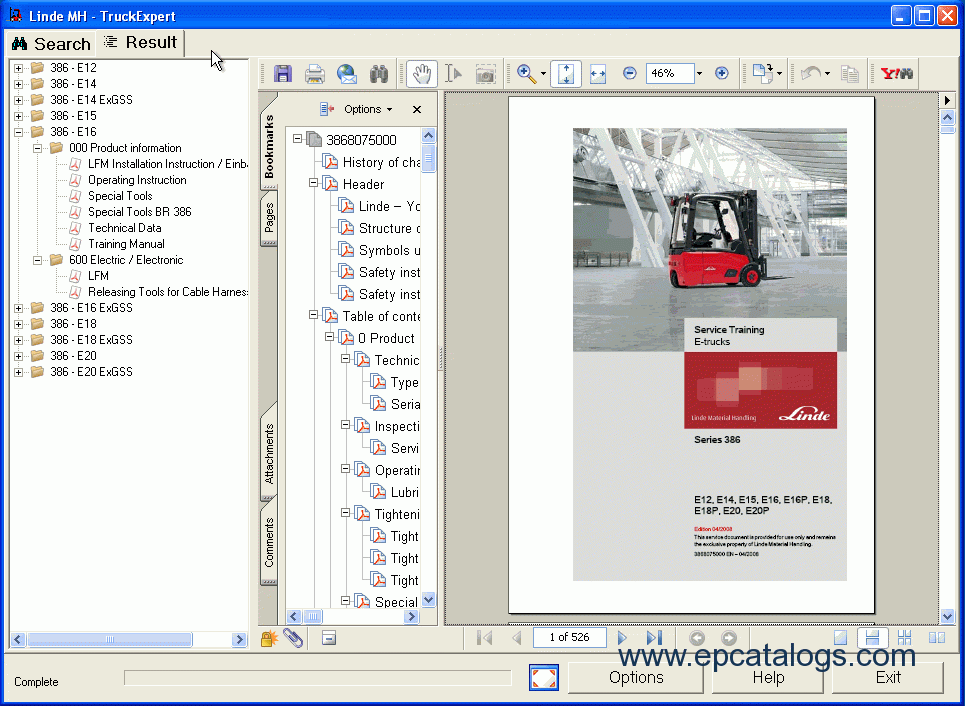Click the expand current bookmark icon

[x=327, y=109]
